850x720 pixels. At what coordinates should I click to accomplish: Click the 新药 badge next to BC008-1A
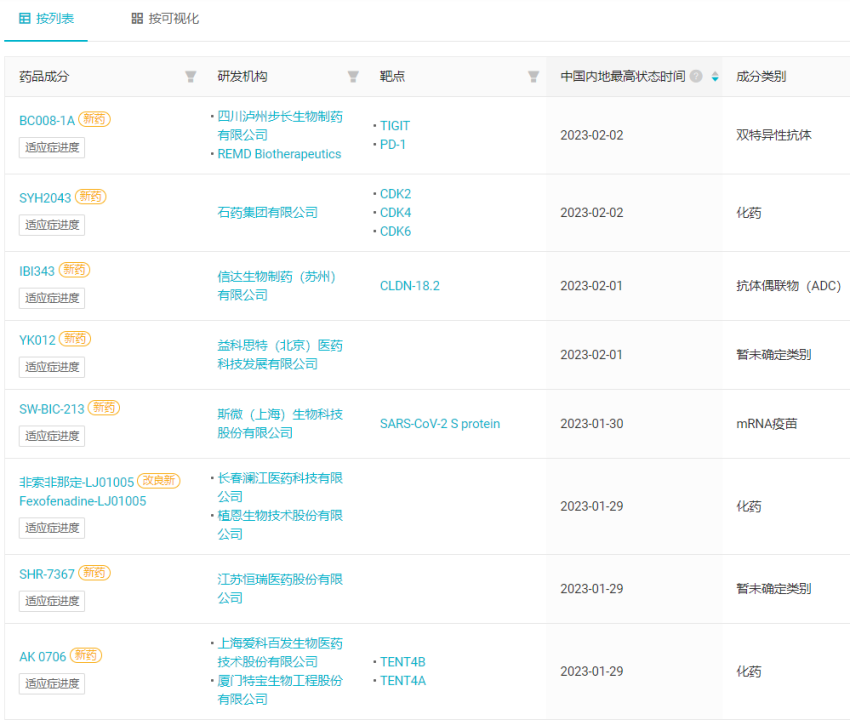tap(95, 119)
